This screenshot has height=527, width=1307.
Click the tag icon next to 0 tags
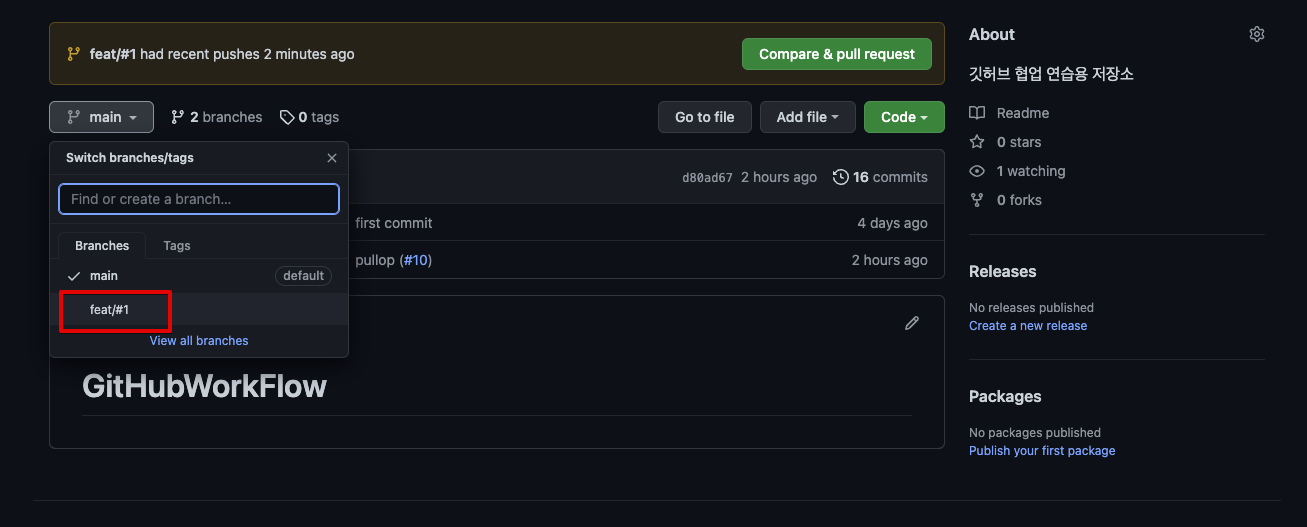point(287,117)
